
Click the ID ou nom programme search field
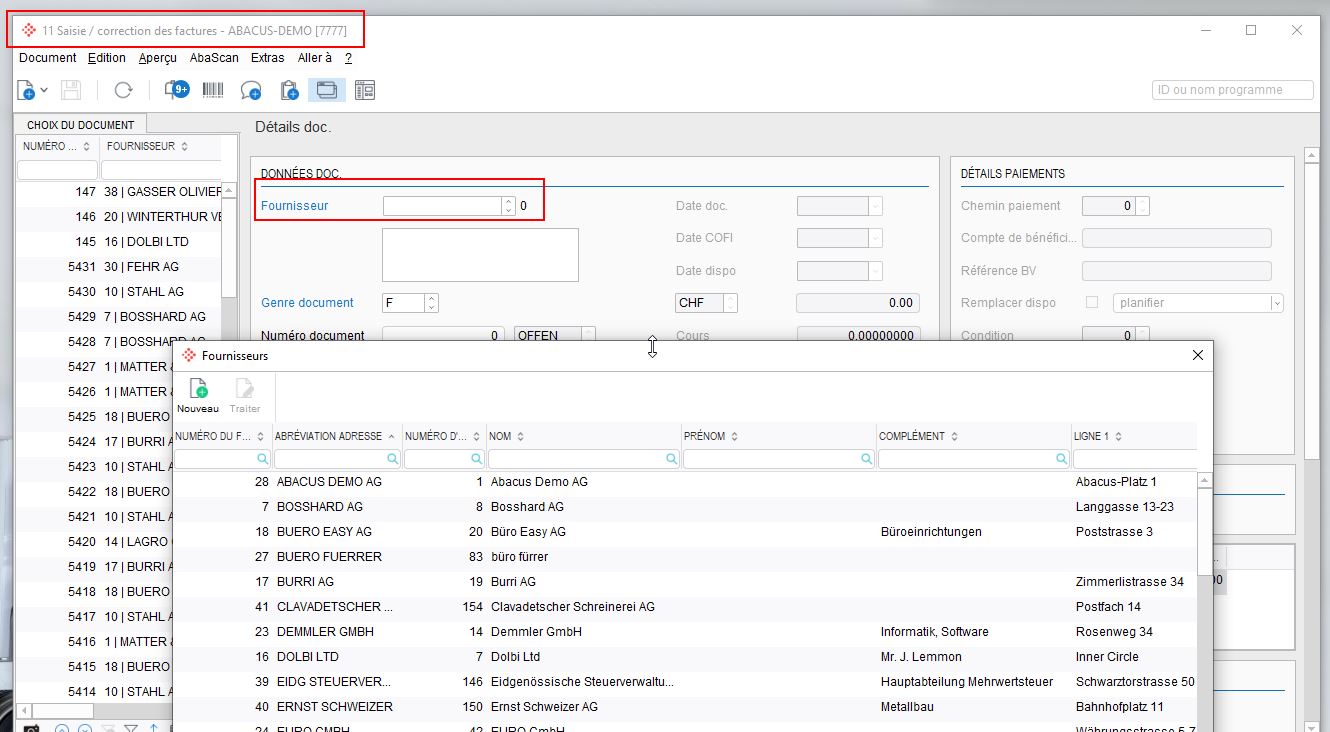(x=1232, y=90)
